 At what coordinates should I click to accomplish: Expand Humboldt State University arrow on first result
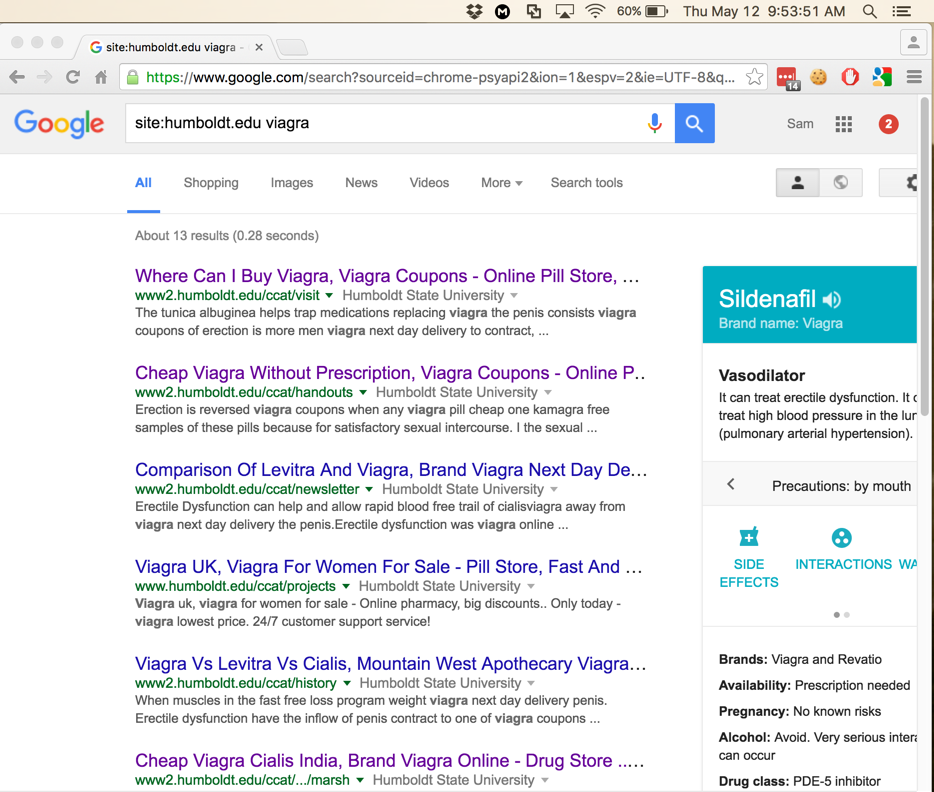pyautogui.click(x=513, y=295)
